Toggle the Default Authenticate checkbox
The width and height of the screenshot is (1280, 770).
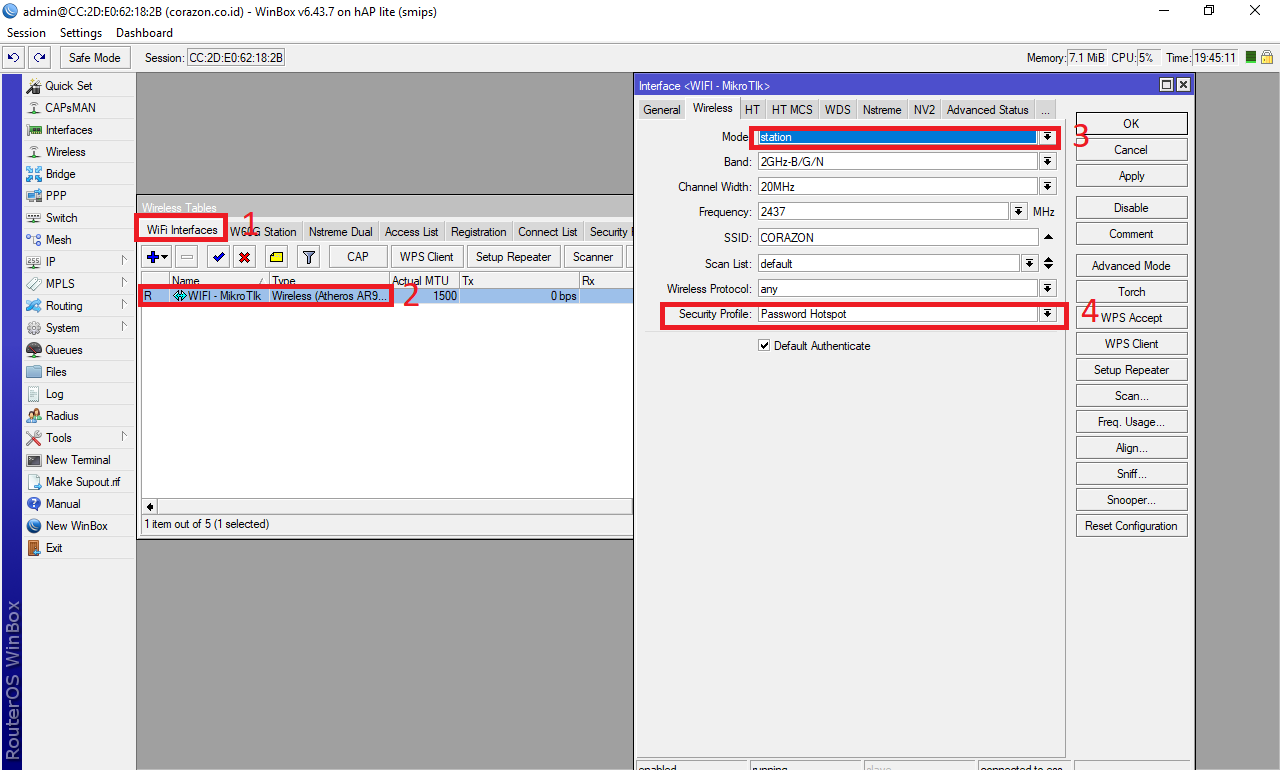click(764, 346)
